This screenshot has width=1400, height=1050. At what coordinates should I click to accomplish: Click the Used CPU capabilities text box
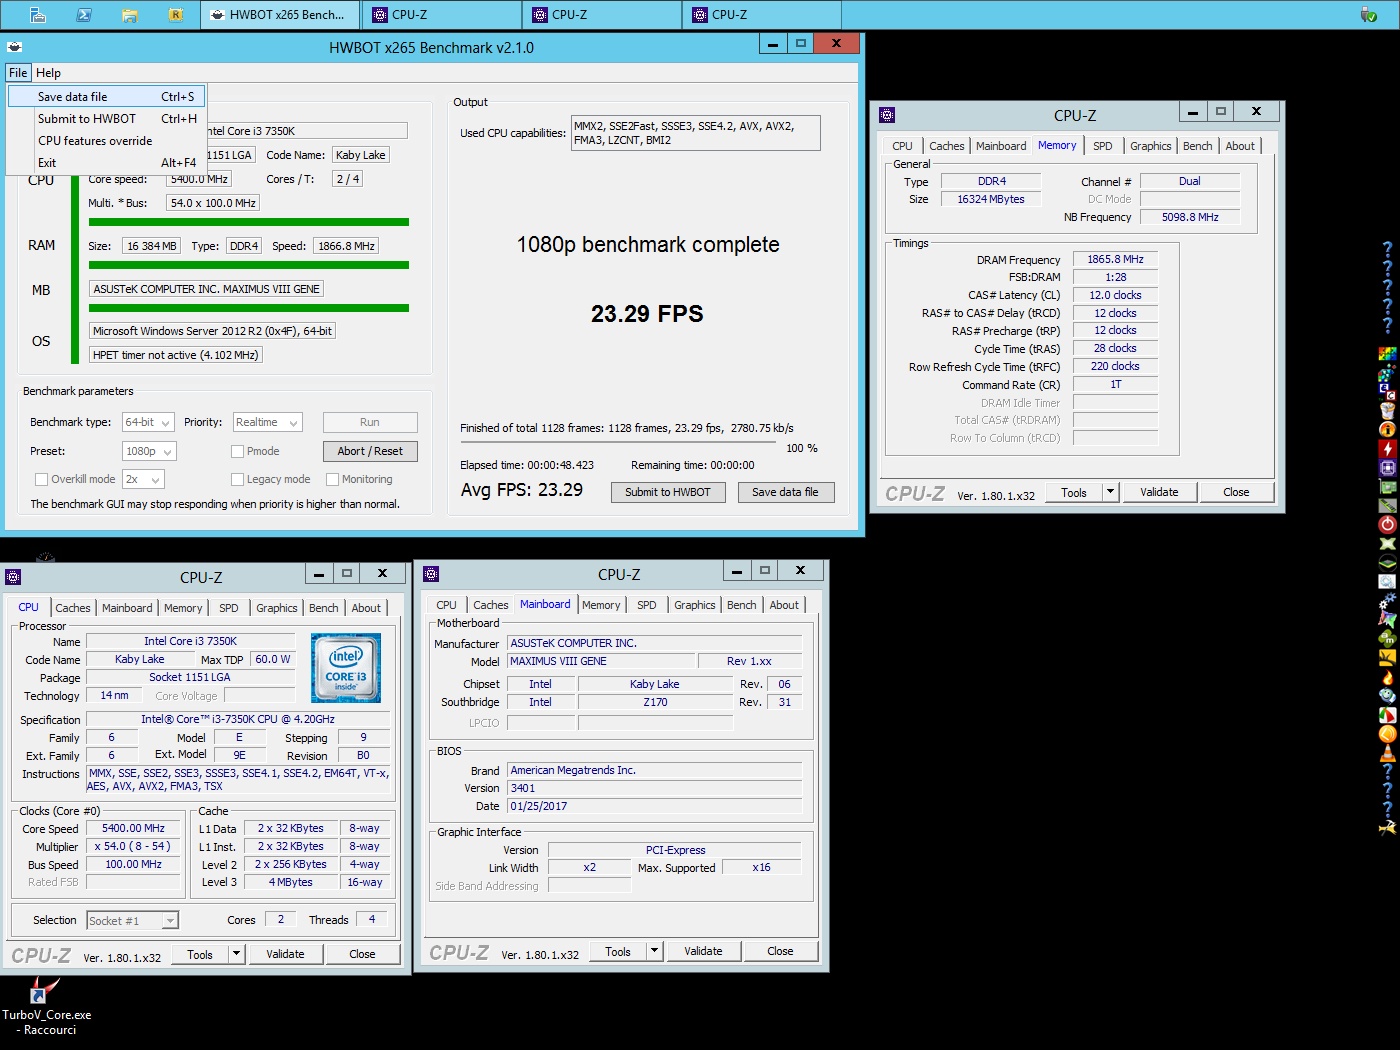(x=695, y=133)
